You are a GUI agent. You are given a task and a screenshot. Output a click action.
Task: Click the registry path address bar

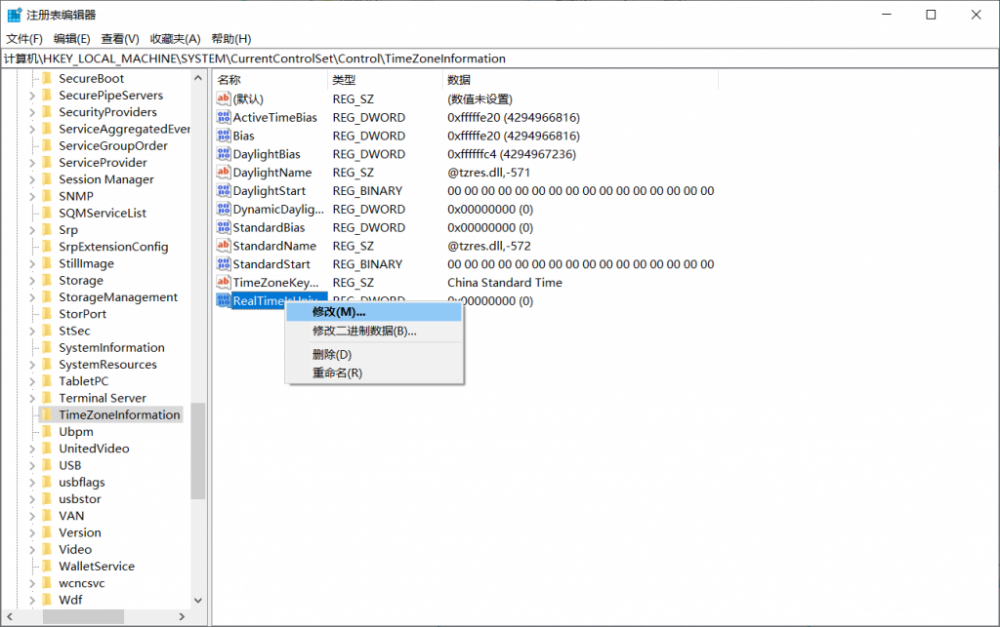pyautogui.click(x=500, y=59)
